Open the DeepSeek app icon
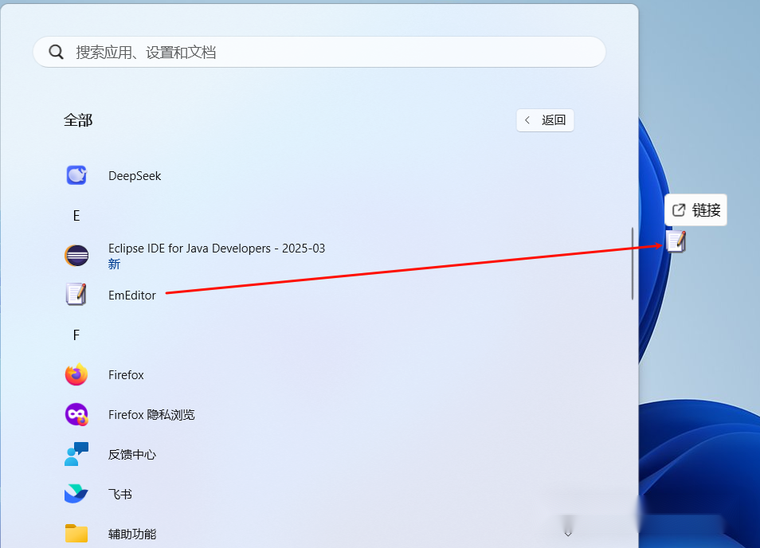The height and width of the screenshot is (548, 760). pyautogui.click(x=77, y=175)
